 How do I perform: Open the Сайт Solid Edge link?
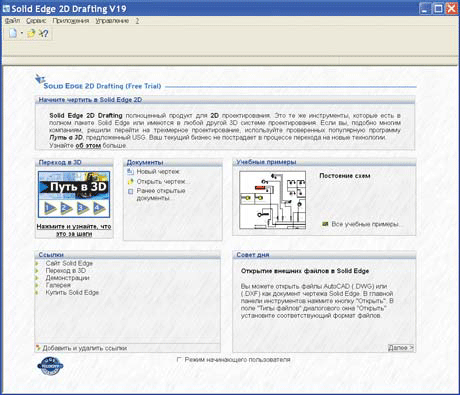tap(69, 263)
